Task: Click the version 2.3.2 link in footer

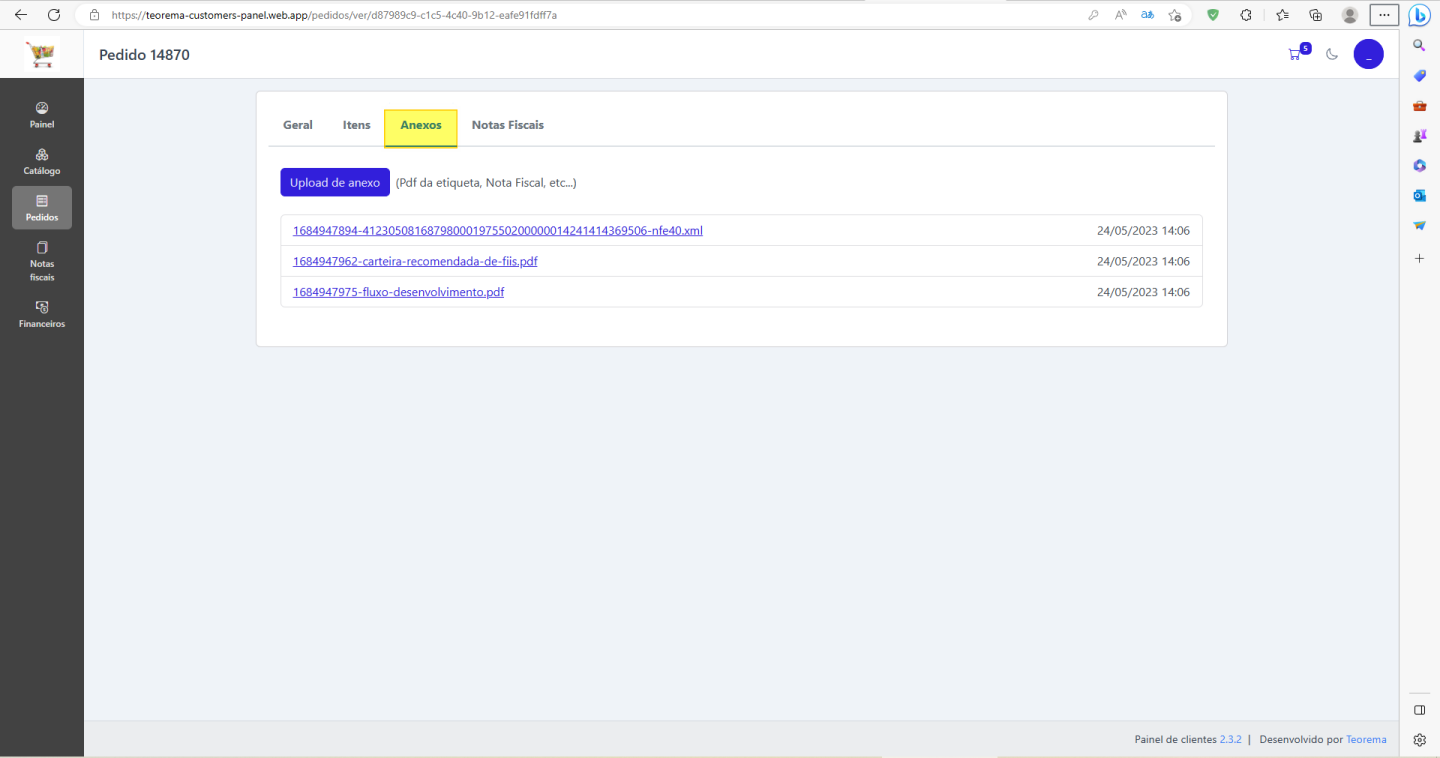Action: click(x=1230, y=740)
